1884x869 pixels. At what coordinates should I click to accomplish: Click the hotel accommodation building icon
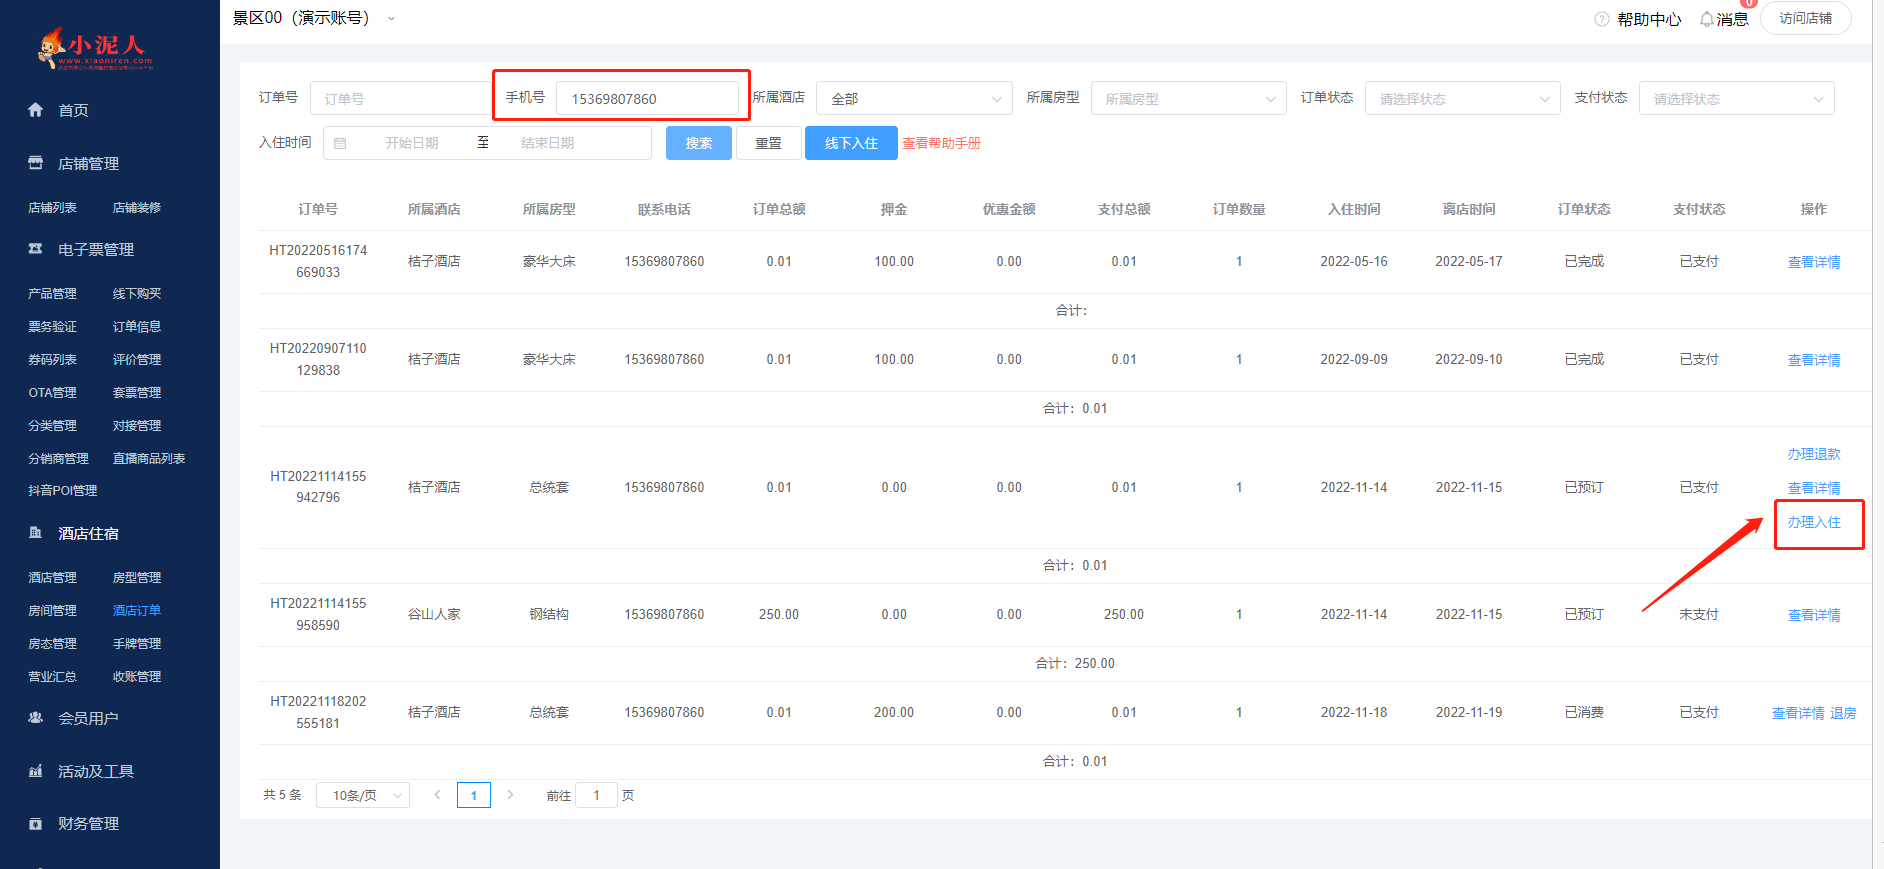(x=36, y=533)
